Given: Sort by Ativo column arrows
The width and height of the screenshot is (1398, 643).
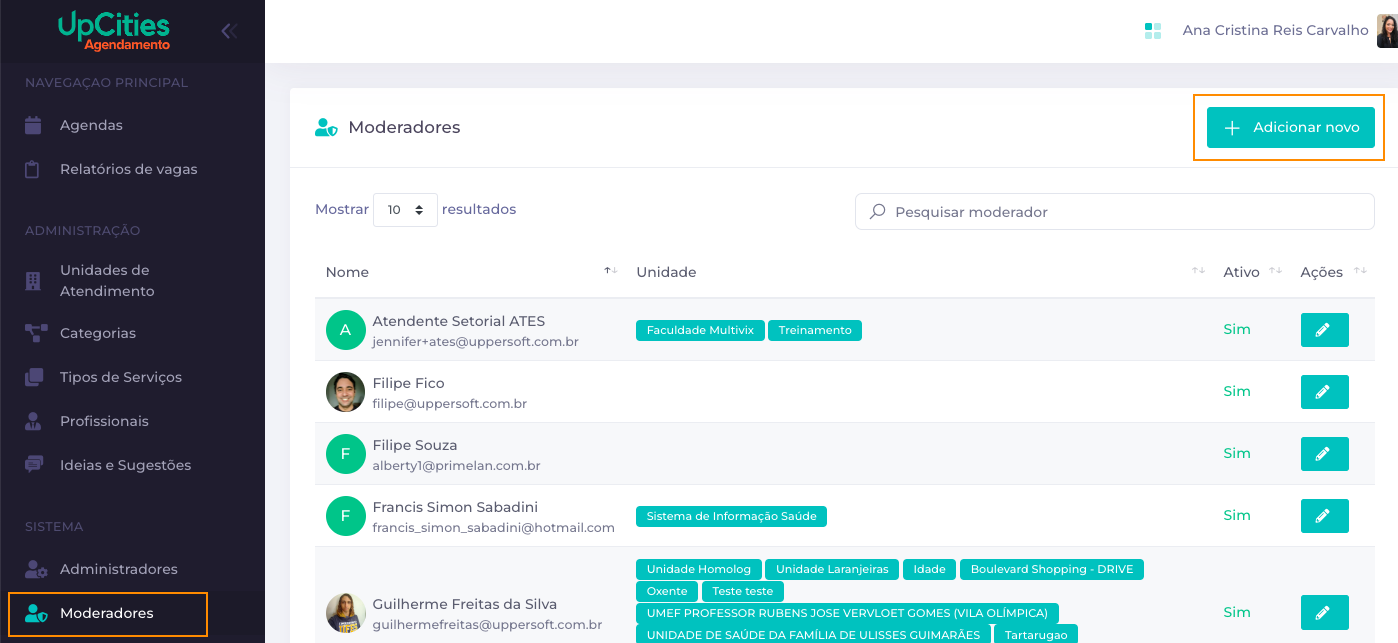Looking at the screenshot, I should (x=1275, y=271).
